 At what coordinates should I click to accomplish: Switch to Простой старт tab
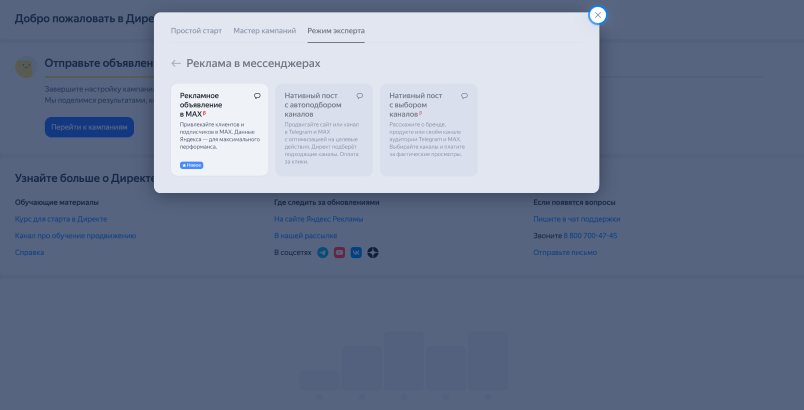point(196,31)
